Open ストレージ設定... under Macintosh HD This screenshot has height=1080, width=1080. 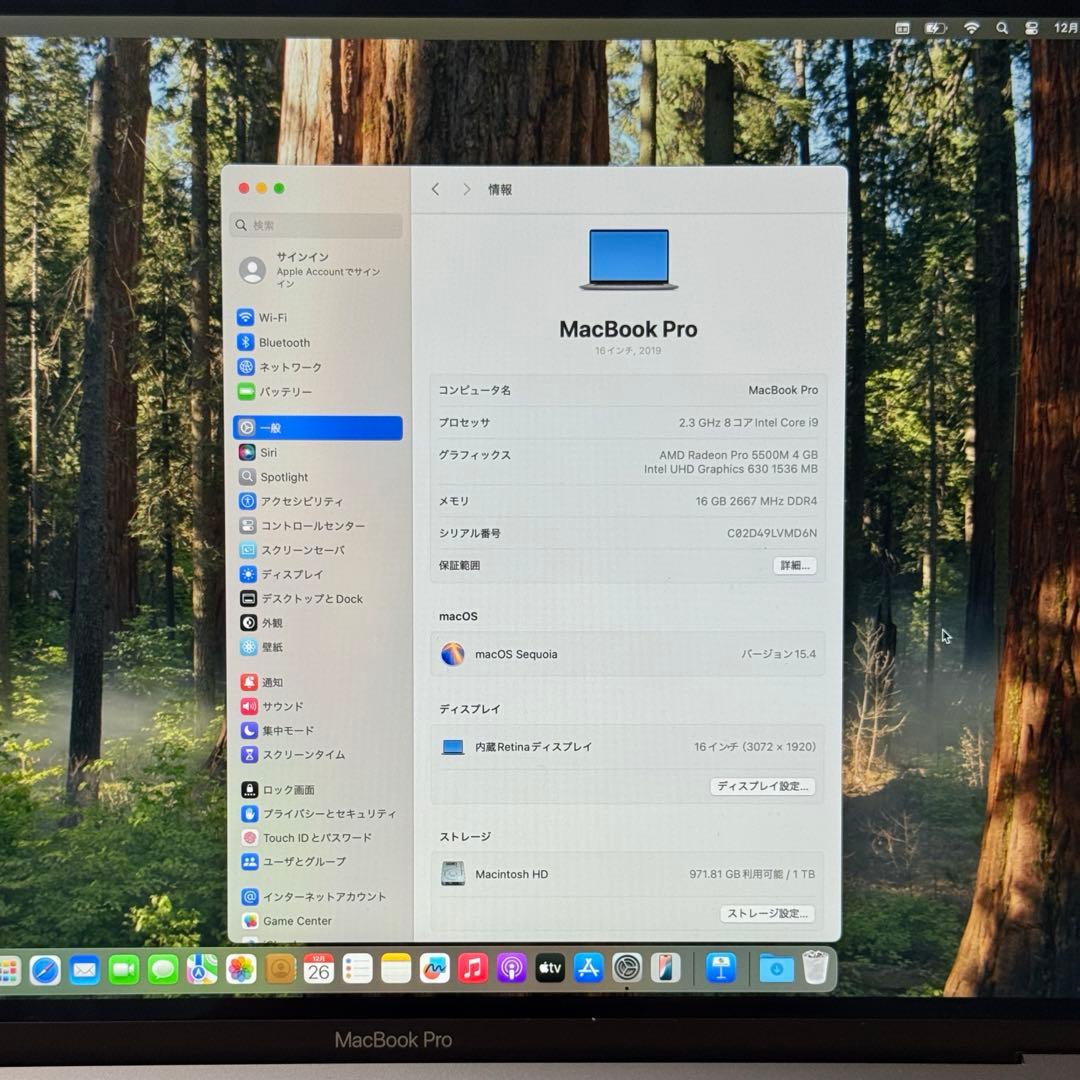pyautogui.click(x=768, y=914)
